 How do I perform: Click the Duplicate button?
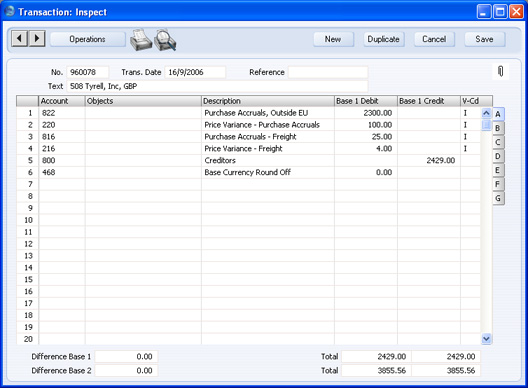pos(384,39)
